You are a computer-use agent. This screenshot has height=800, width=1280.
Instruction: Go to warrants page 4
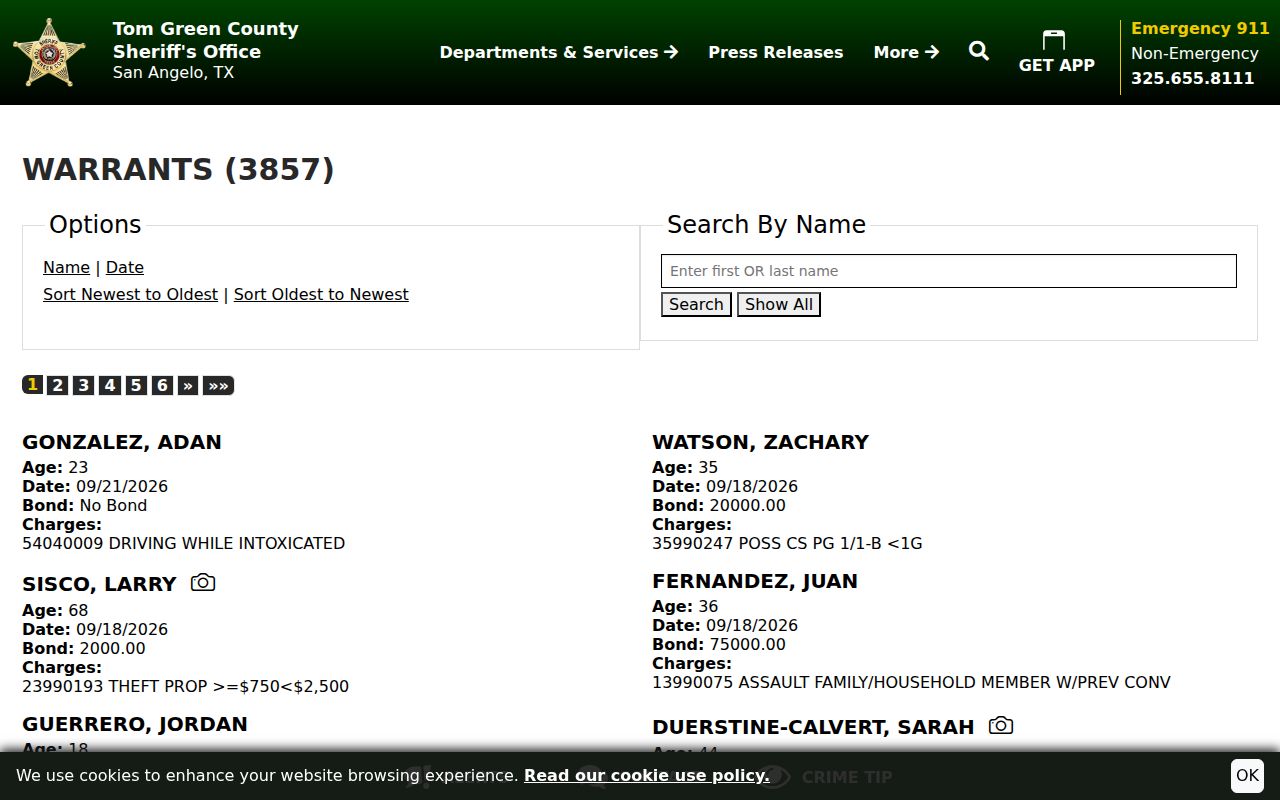click(110, 385)
